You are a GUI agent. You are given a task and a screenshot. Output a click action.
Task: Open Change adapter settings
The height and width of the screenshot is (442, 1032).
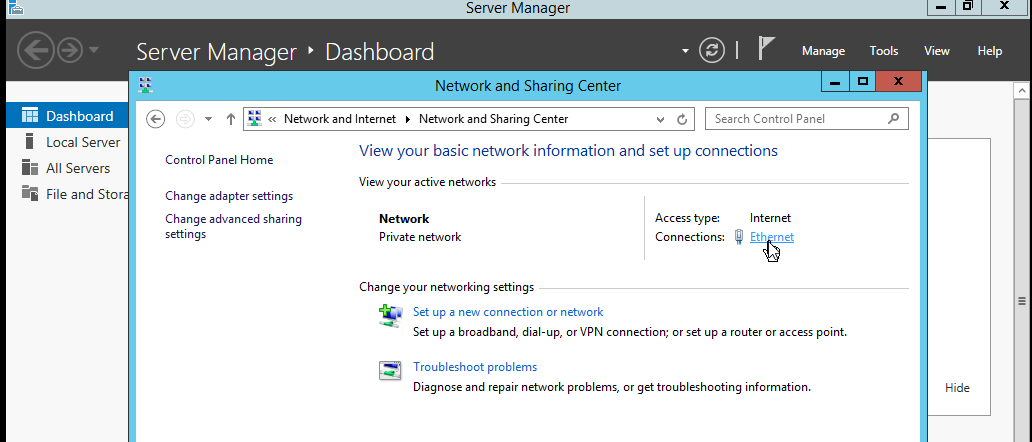pyautogui.click(x=229, y=196)
